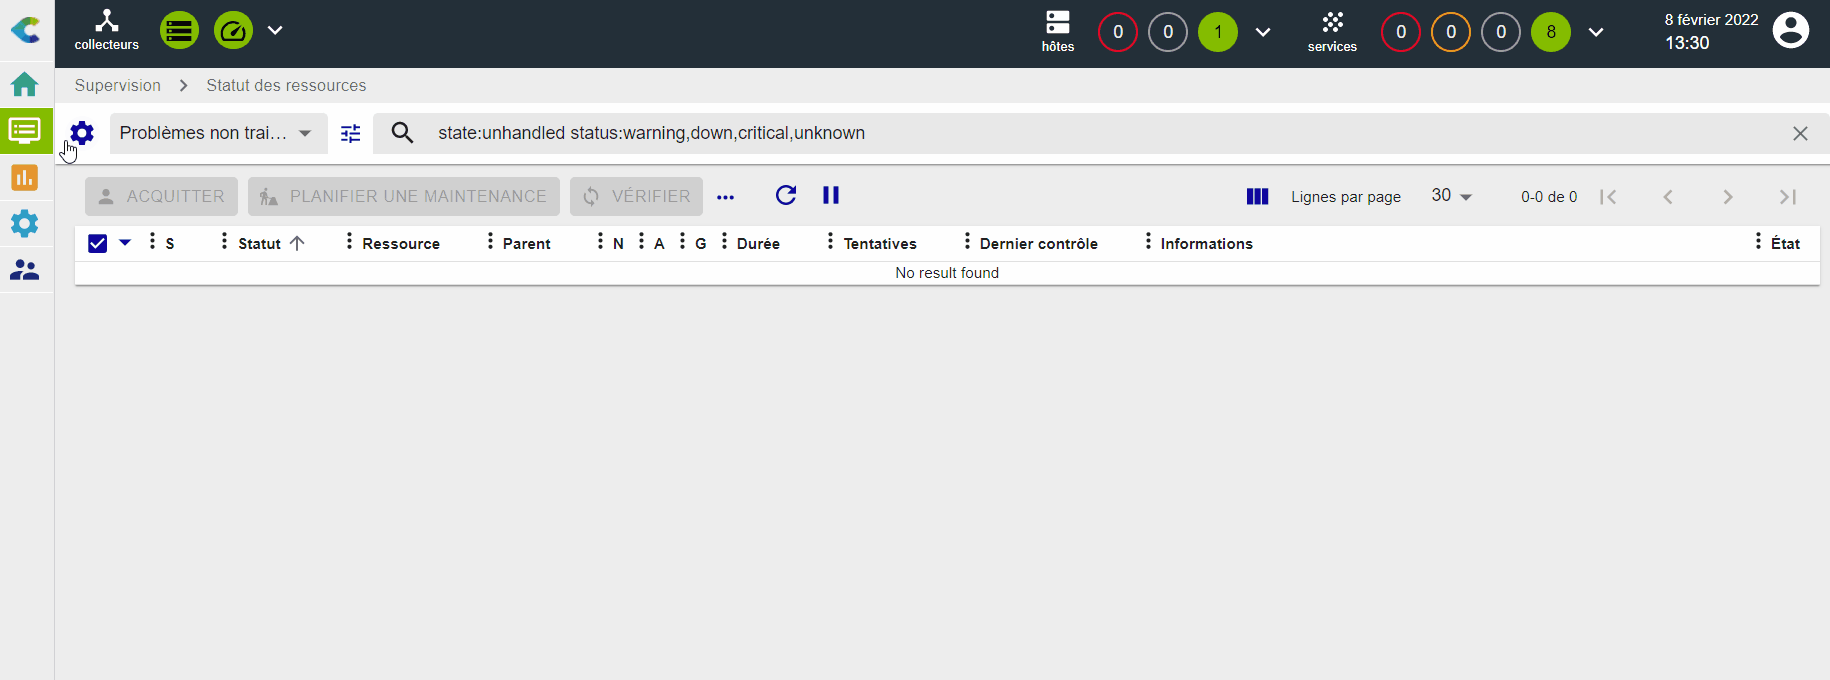Image resolution: width=1830 pixels, height=680 pixels.
Task: Open the Configuration gear in sidebar
Action: point(25,223)
